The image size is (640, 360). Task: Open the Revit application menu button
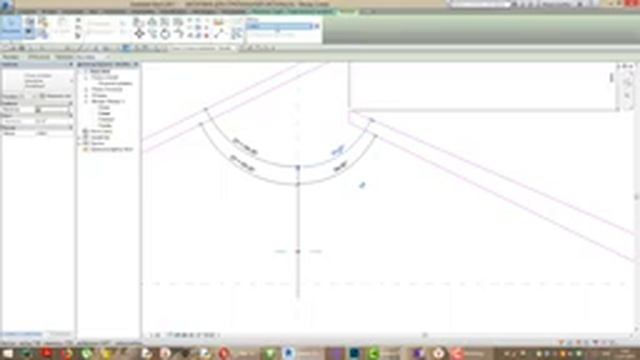(6, 5)
